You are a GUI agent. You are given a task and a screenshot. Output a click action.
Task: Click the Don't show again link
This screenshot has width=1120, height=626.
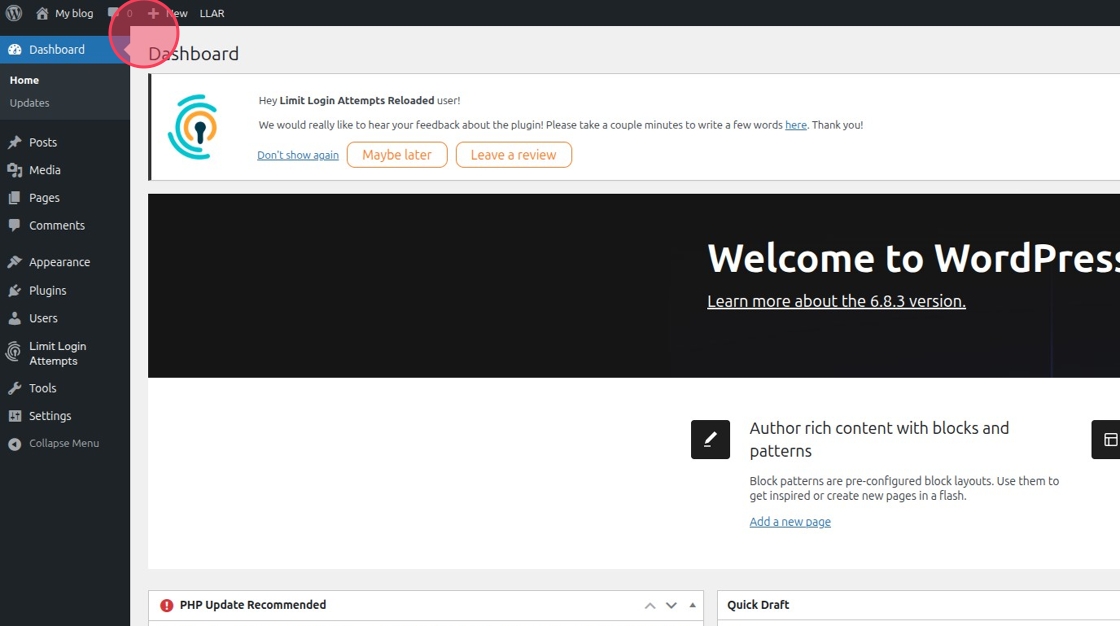pos(298,155)
